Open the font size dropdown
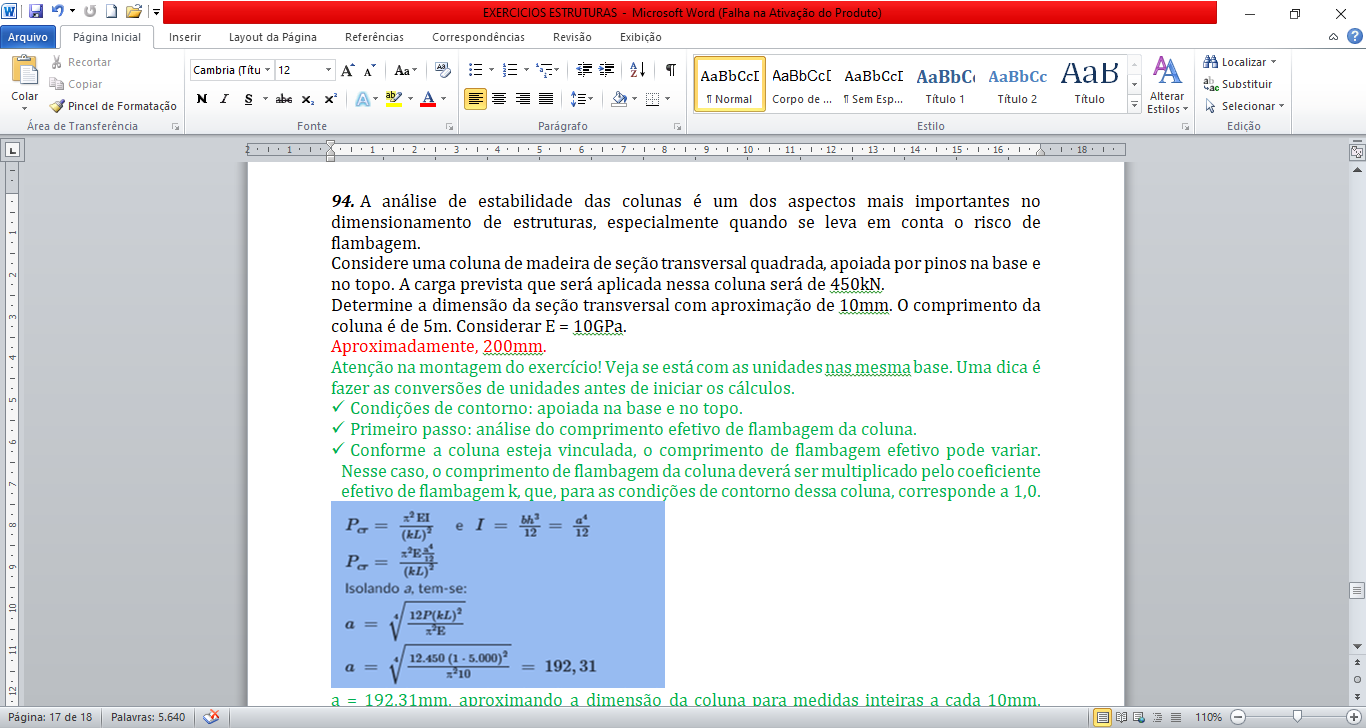This screenshot has width=1366, height=728. click(329, 70)
